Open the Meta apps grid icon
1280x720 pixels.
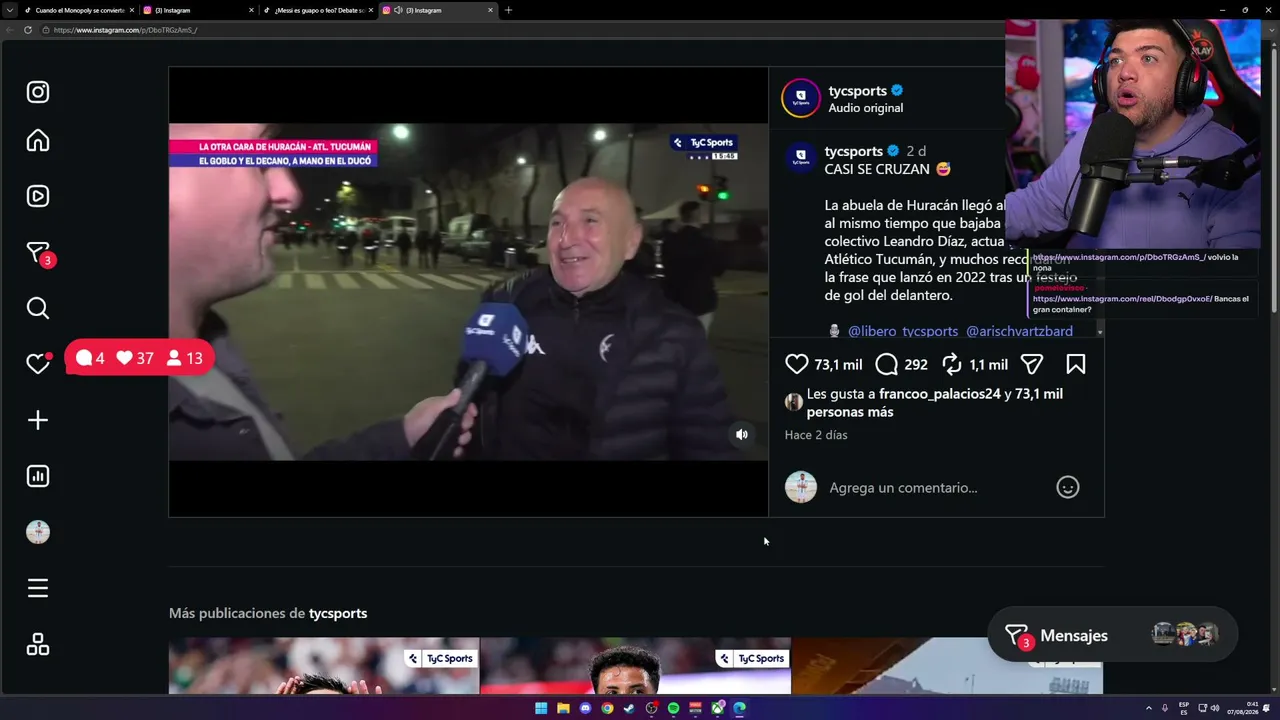coord(38,645)
